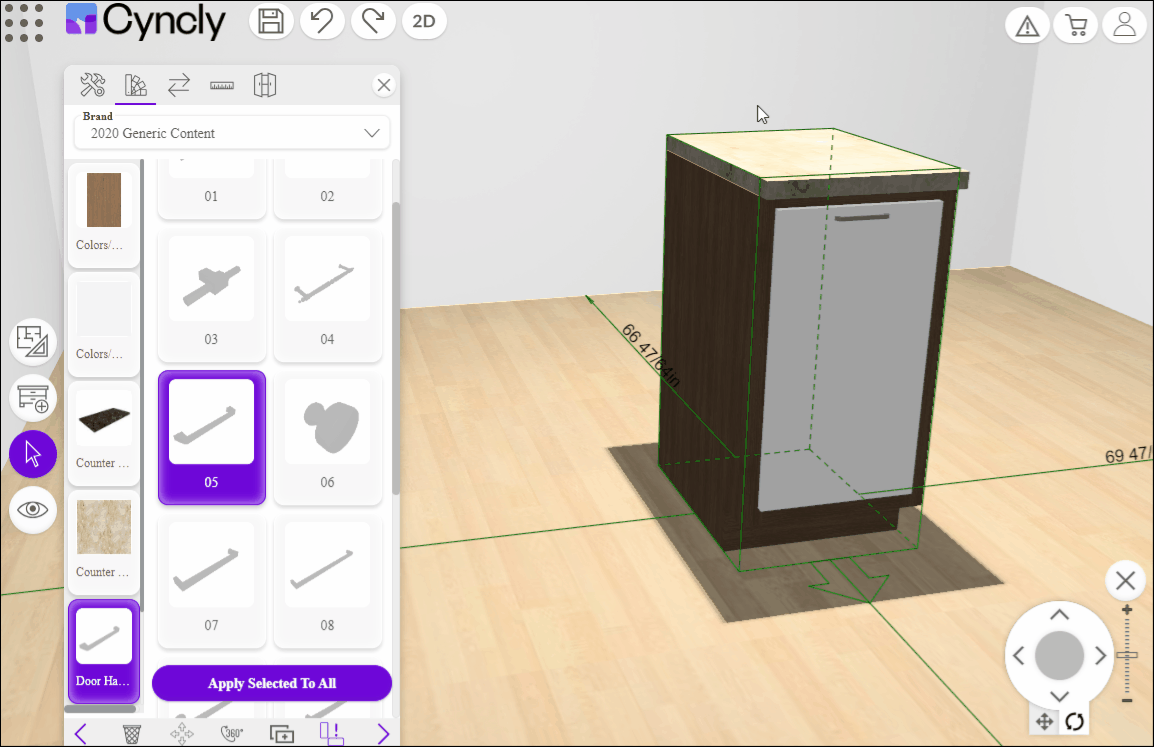Close the properties panel
This screenshot has height=747, width=1154.
383,85
